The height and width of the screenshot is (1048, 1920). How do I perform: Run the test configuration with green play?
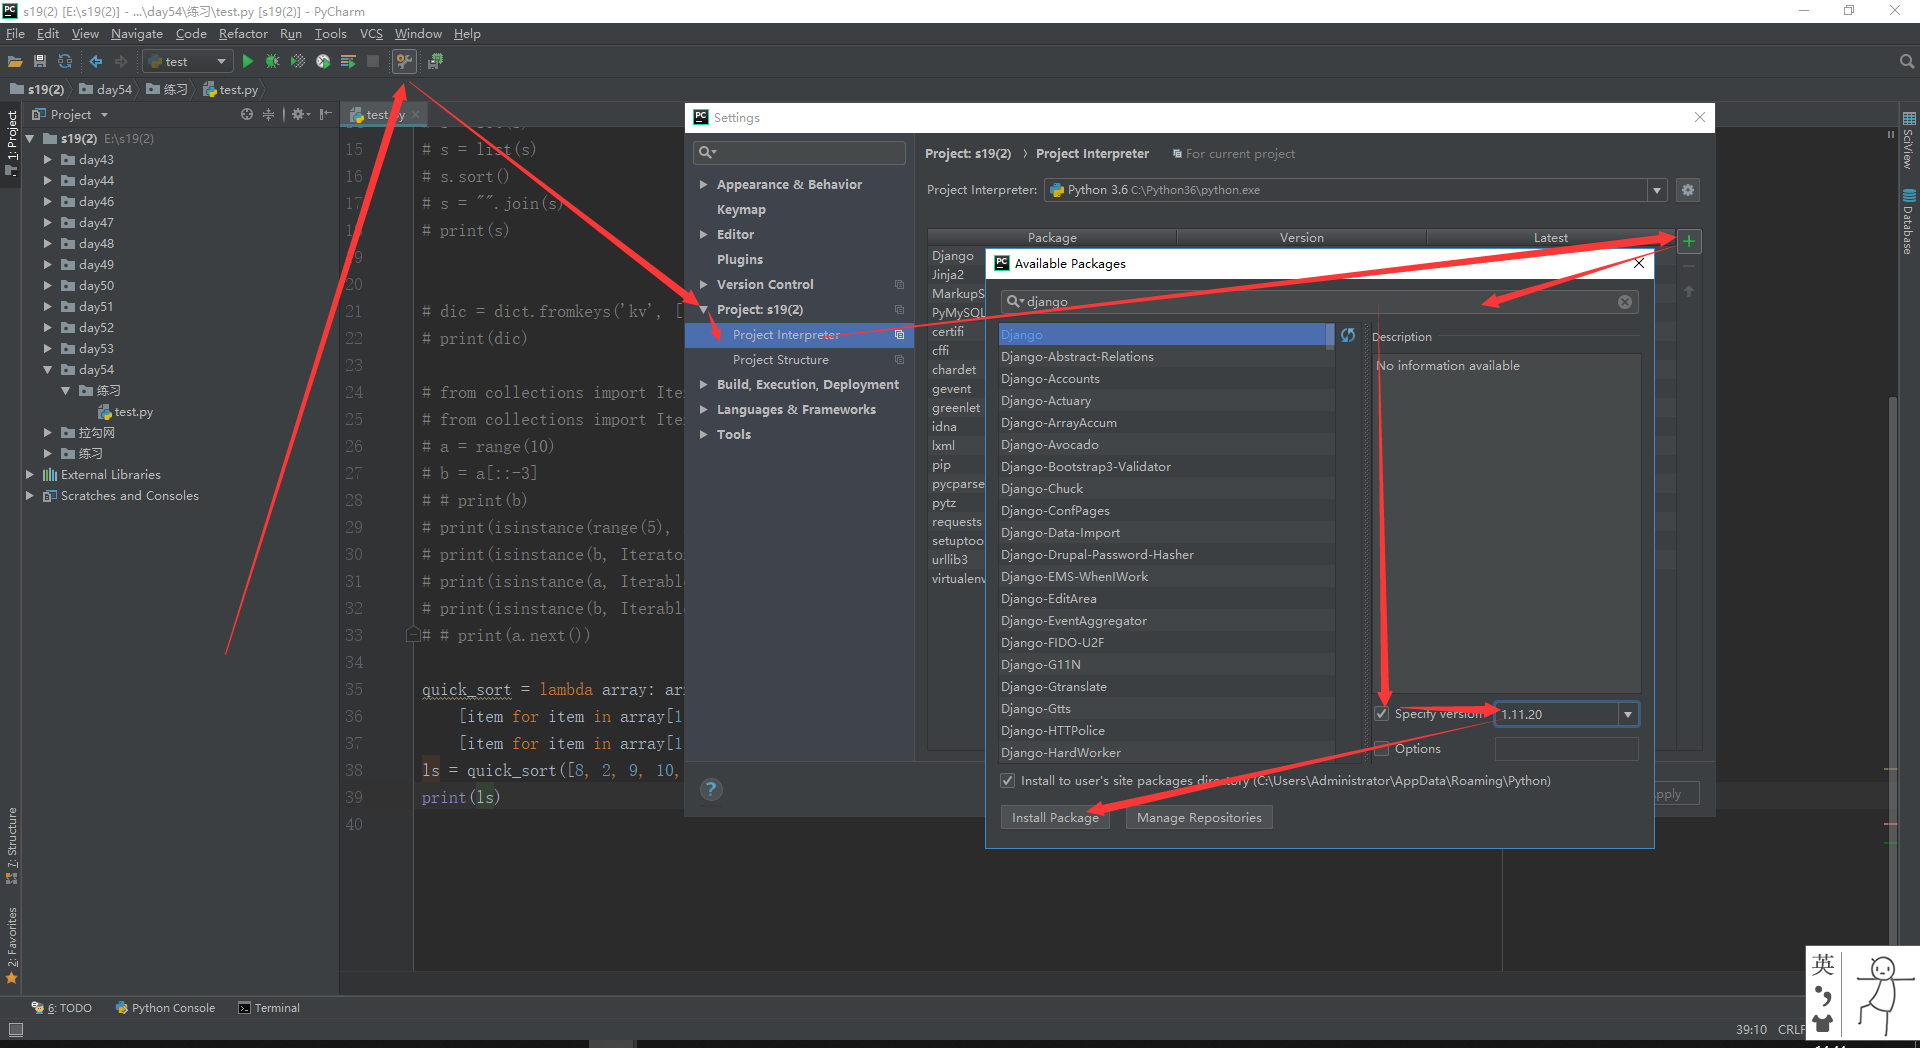click(x=248, y=62)
